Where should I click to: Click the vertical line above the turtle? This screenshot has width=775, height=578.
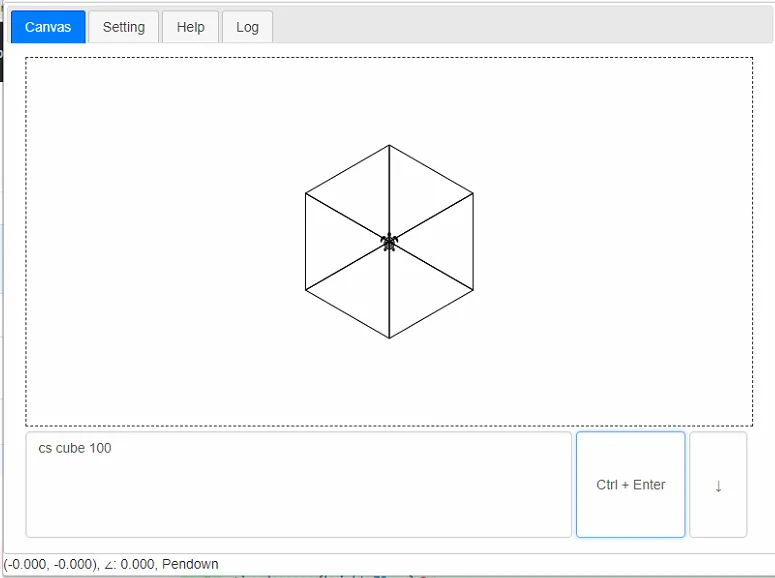tap(389, 189)
